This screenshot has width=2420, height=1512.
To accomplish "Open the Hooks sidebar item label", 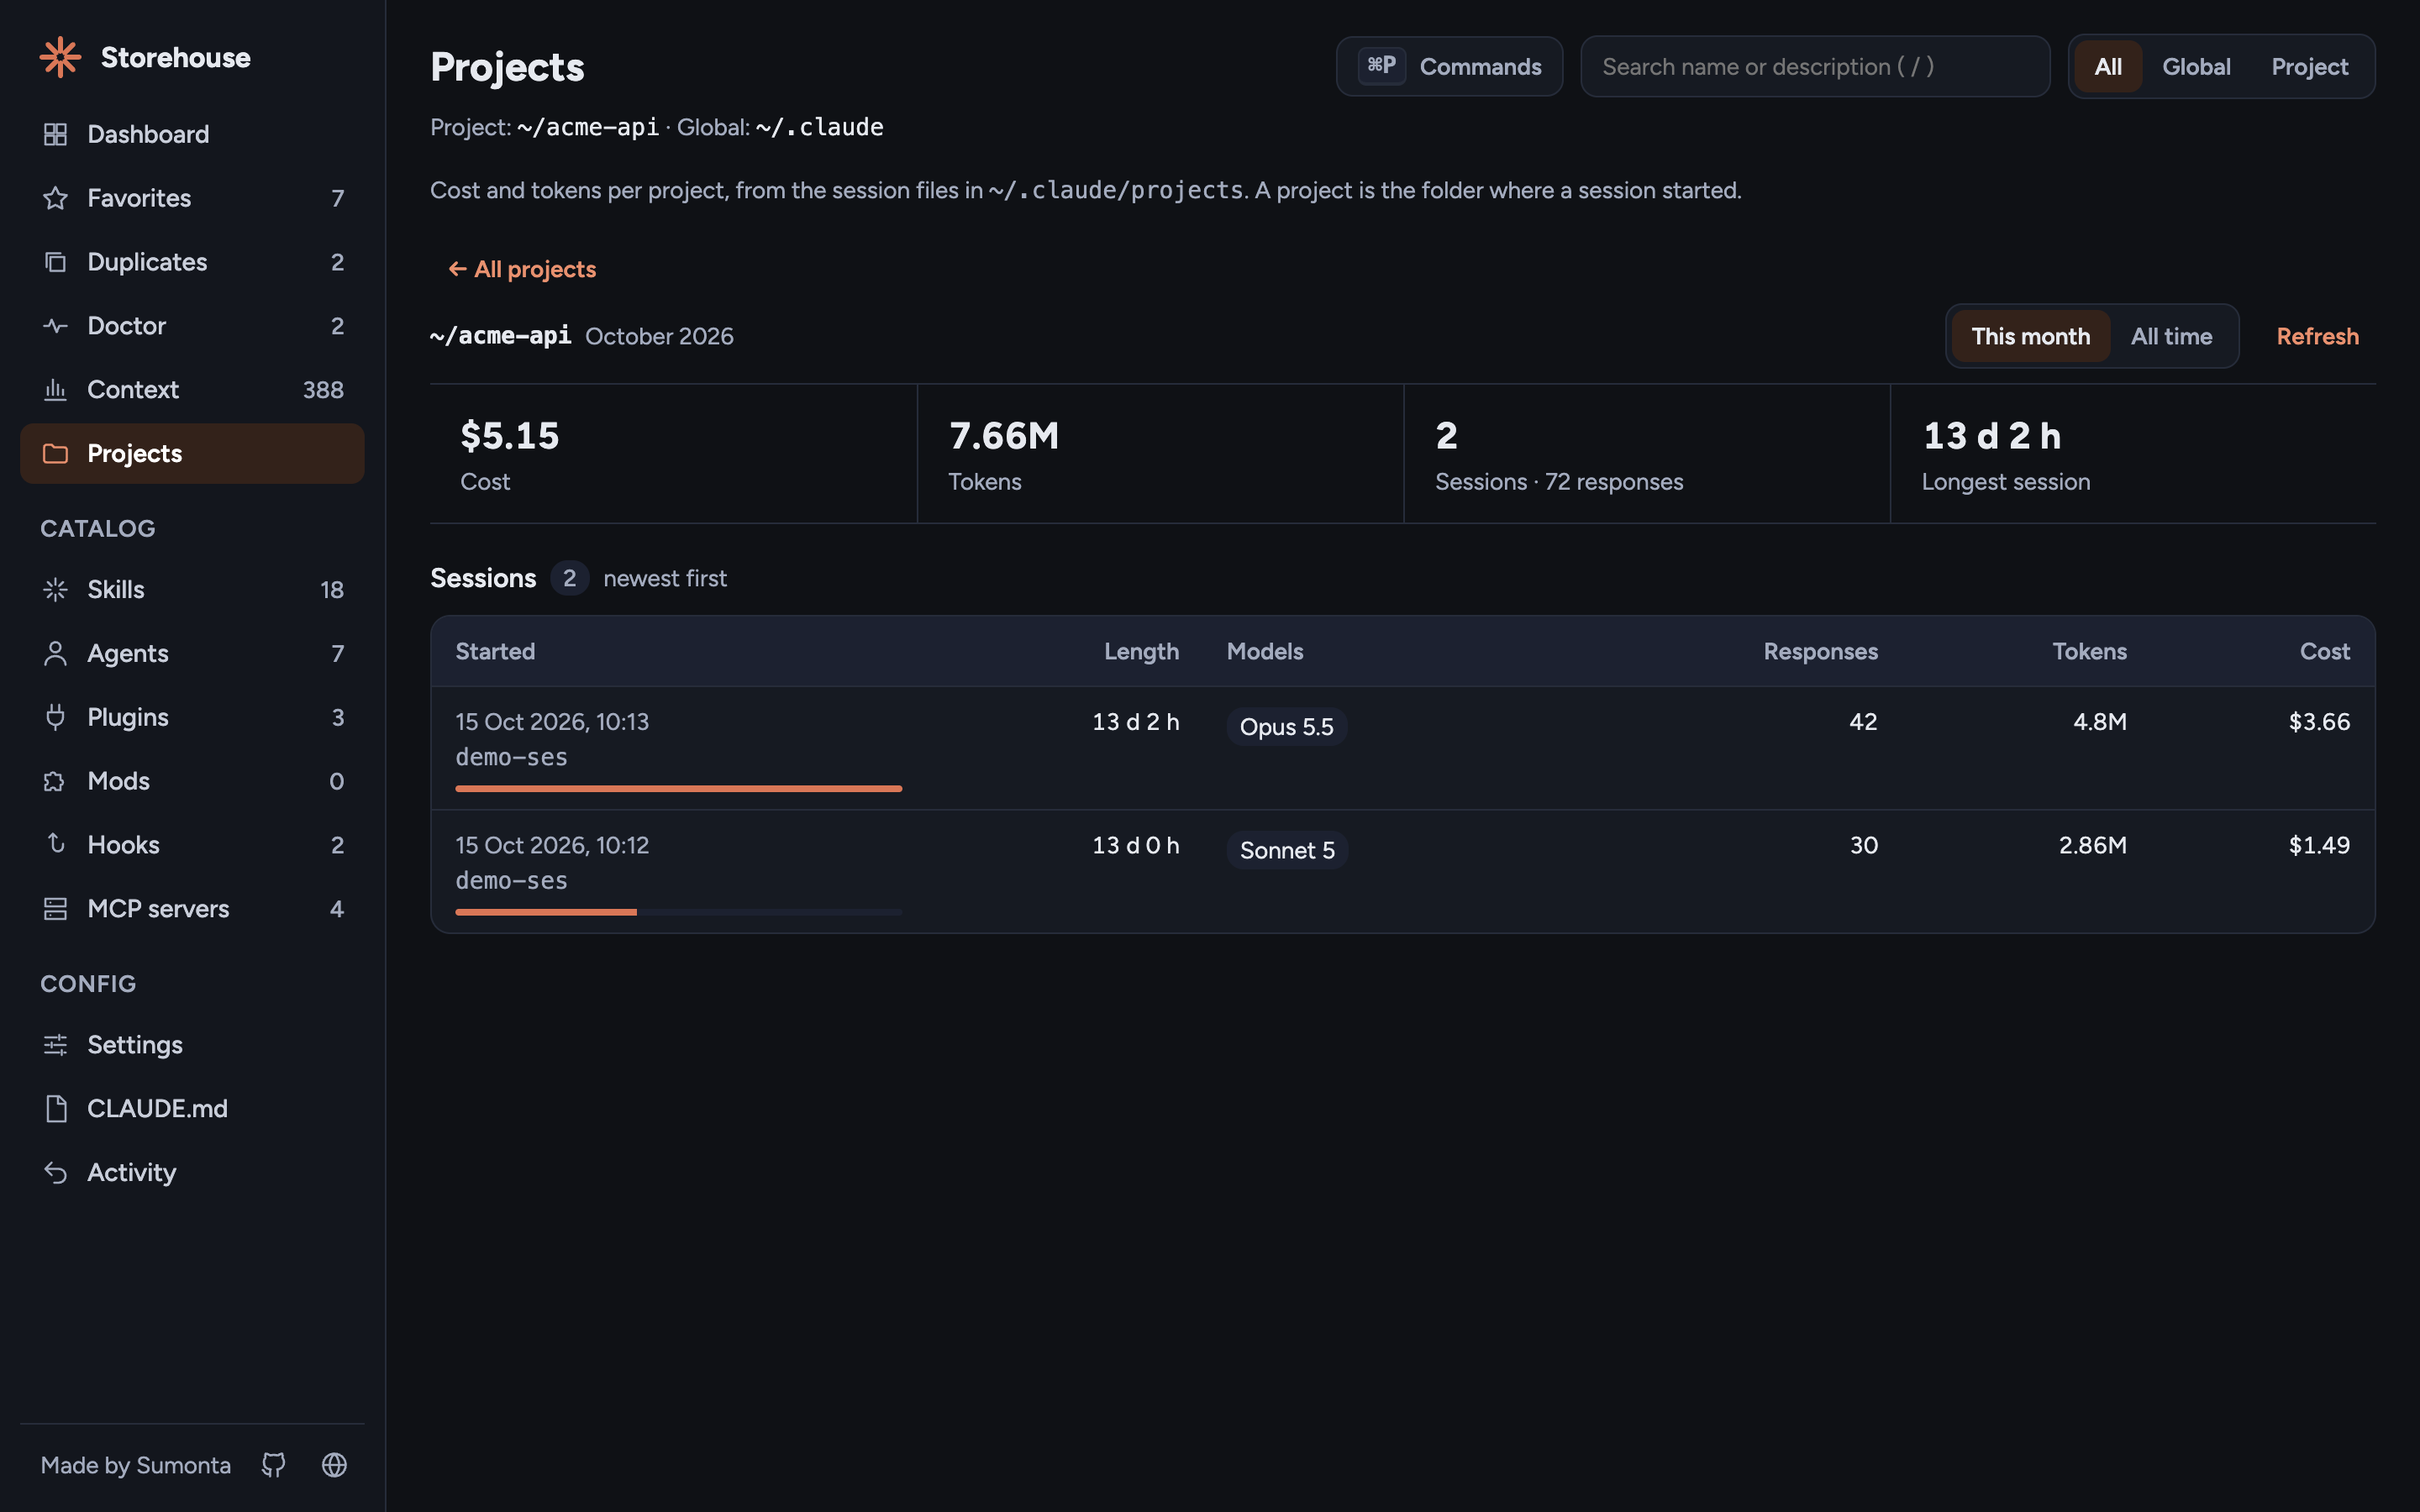I will click(123, 845).
